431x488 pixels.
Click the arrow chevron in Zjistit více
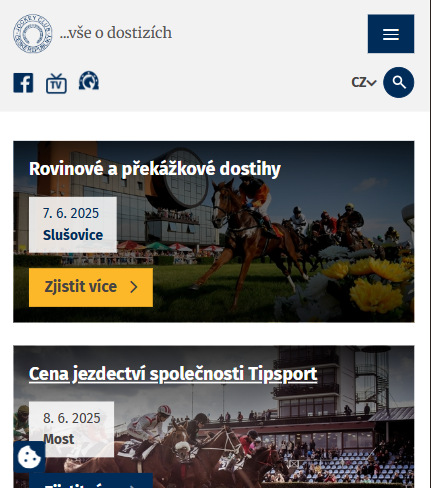pyautogui.click(x=134, y=287)
